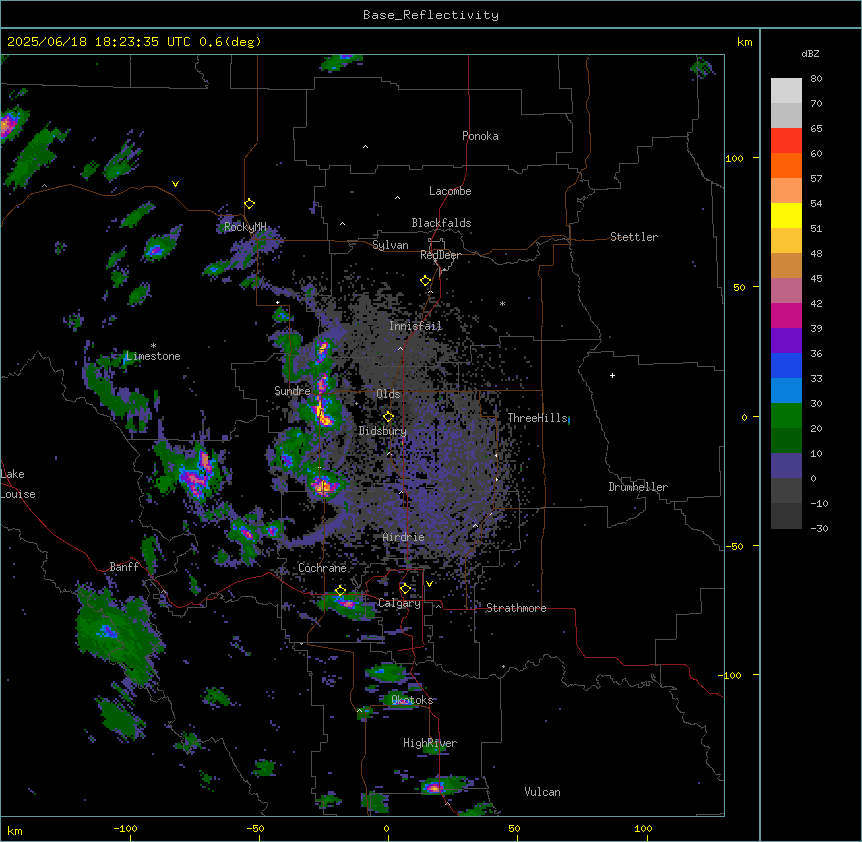Click the asterisk marker above Limestone
This screenshot has height=842, width=862.
click(x=153, y=346)
